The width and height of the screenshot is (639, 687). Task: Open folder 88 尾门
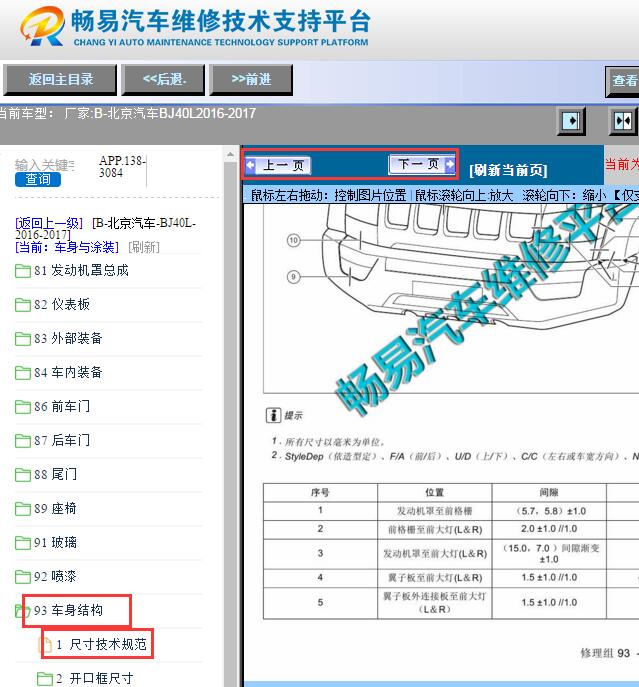(56, 474)
